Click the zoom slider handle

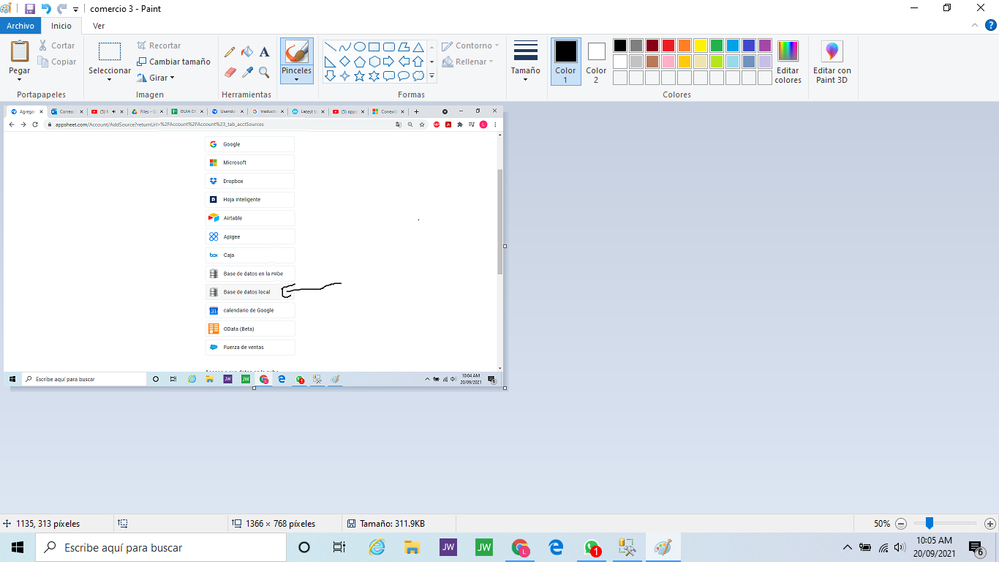coord(930,523)
